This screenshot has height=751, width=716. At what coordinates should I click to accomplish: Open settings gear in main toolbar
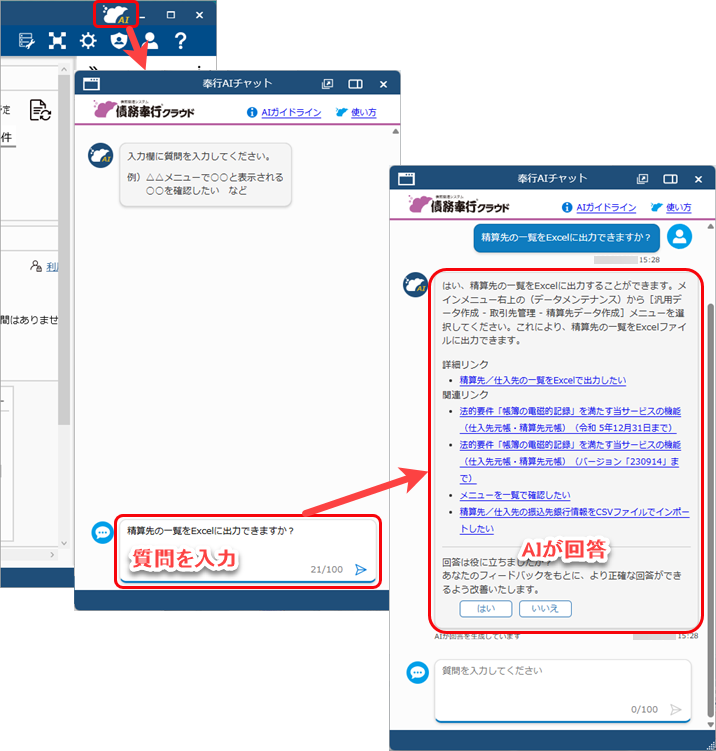click(x=88, y=41)
